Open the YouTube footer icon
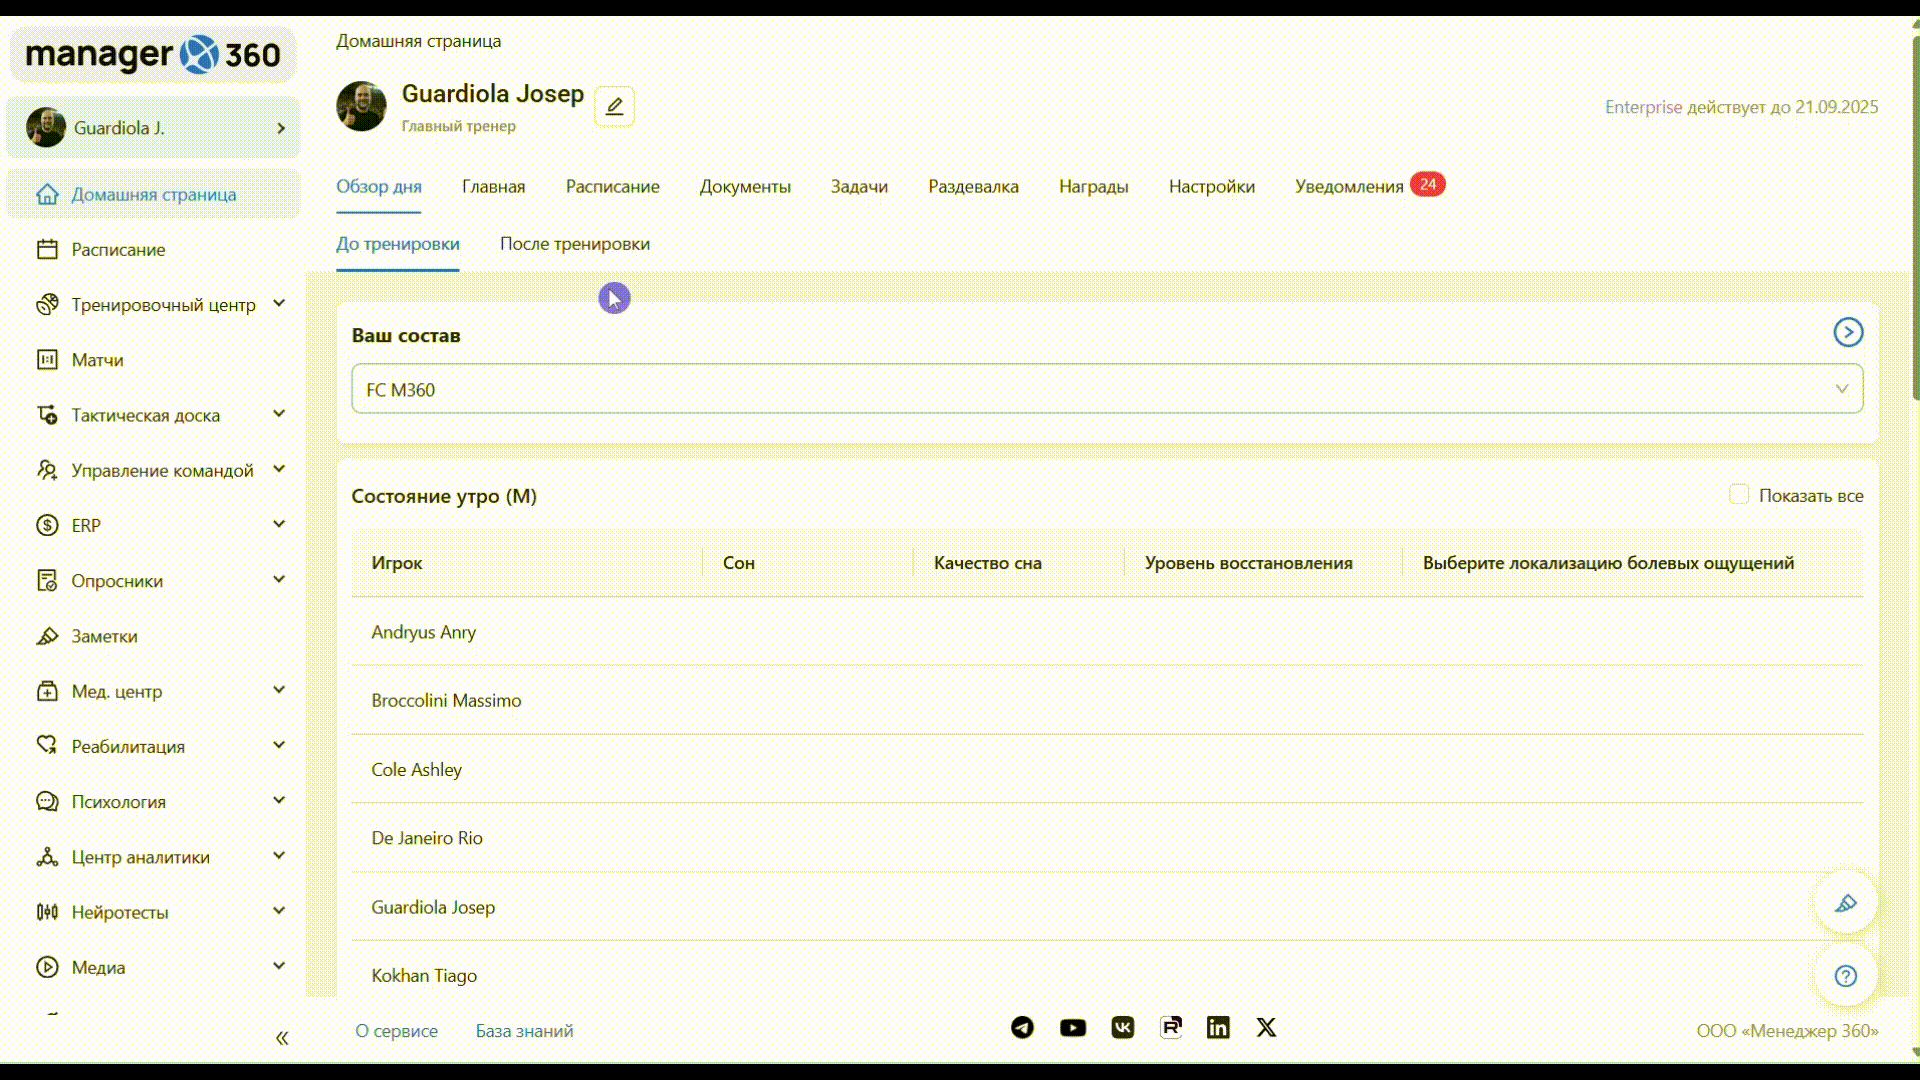The width and height of the screenshot is (1920, 1080). click(1072, 1028)
